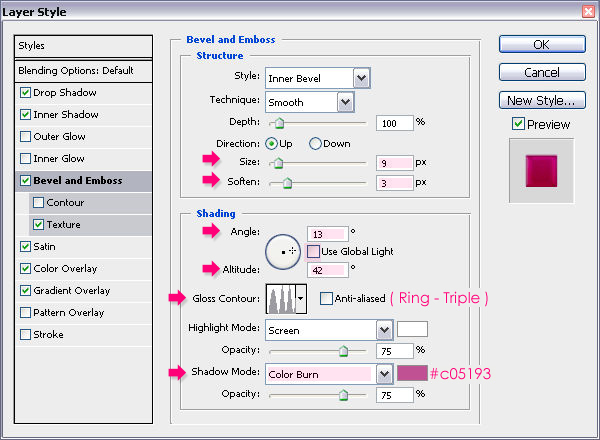The width and height of the screenshot is (600, 440).
Task: Click the white highlight color swatch
Action: [412, 329]
